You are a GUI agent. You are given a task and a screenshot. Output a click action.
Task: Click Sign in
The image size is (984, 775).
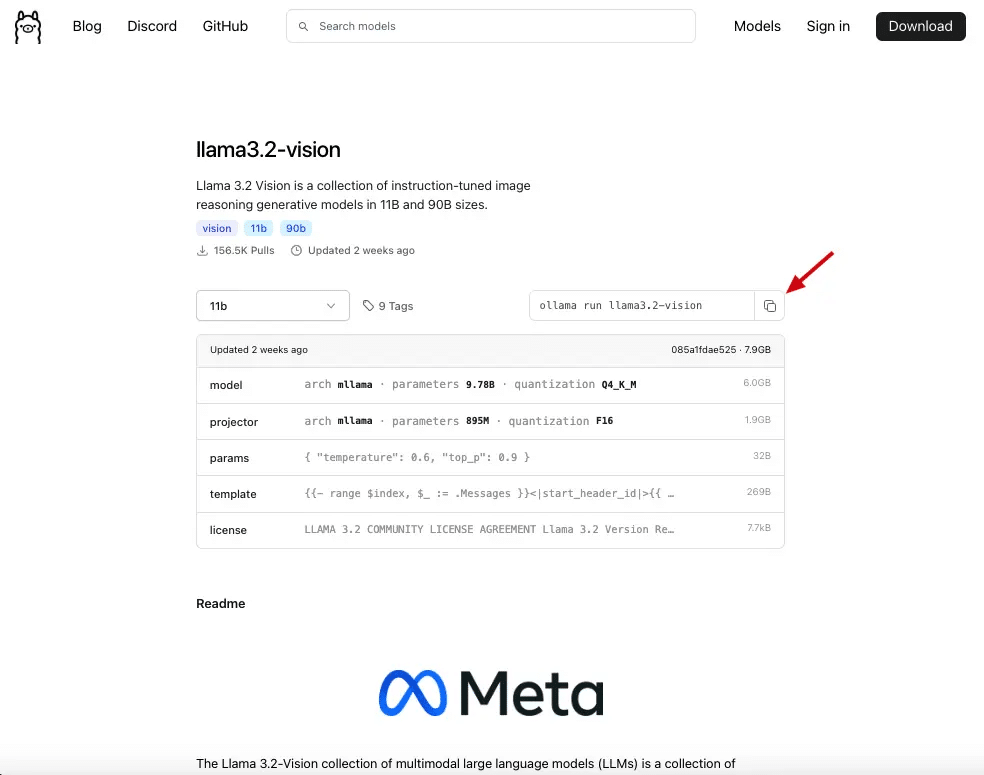click(828, 26)
